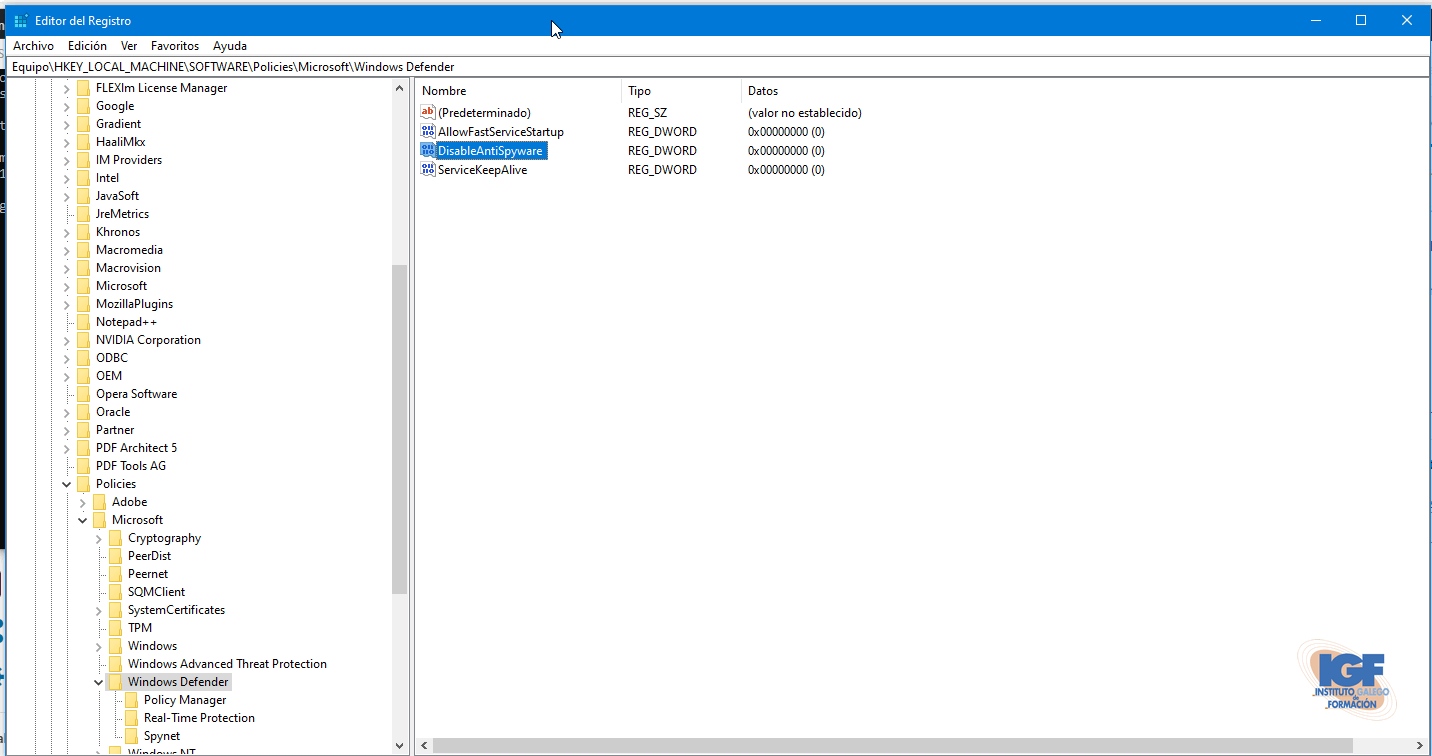Click the "(valor no establecido)" data cell
The height and width of the screenshot is (756, 1432).
click(x=804, y=113)
